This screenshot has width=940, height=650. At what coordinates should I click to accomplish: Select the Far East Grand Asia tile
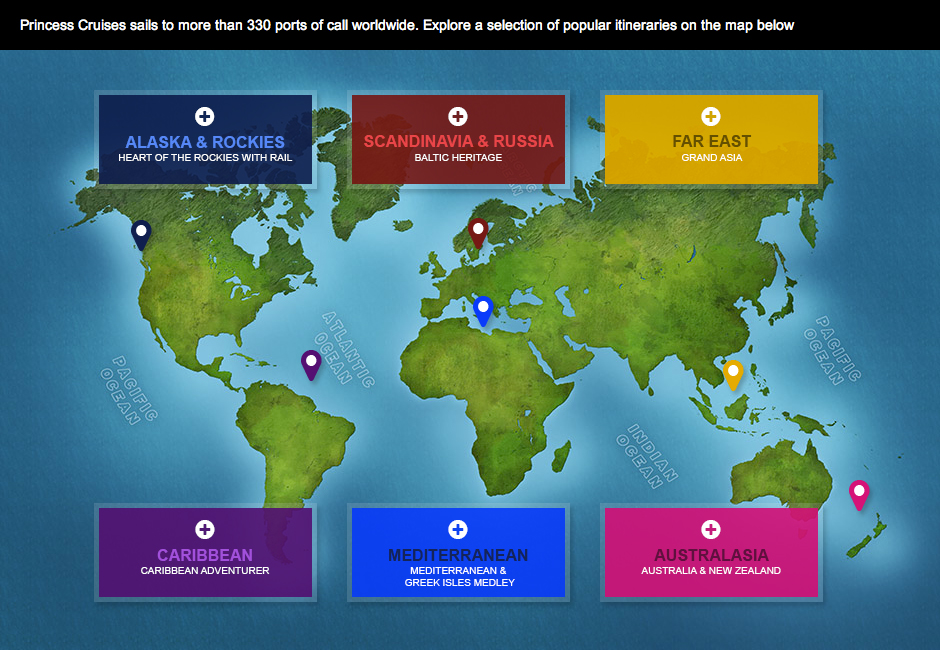click(x=711, y=140)
